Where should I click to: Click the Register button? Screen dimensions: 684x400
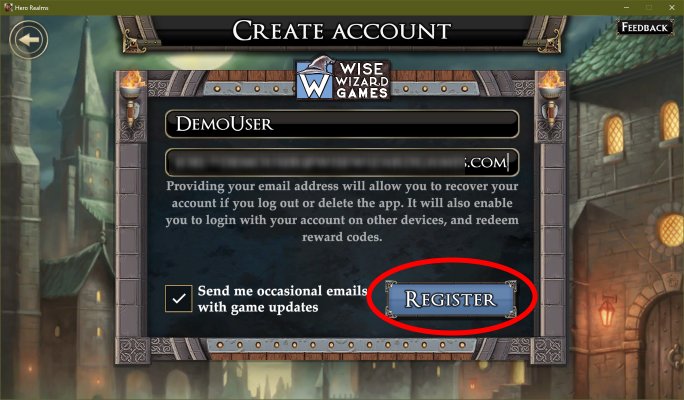[451, 299]
